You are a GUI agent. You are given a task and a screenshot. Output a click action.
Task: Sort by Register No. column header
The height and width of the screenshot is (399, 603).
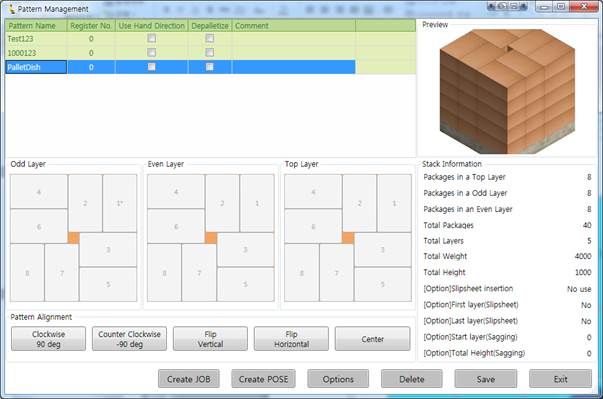(91, 26)
